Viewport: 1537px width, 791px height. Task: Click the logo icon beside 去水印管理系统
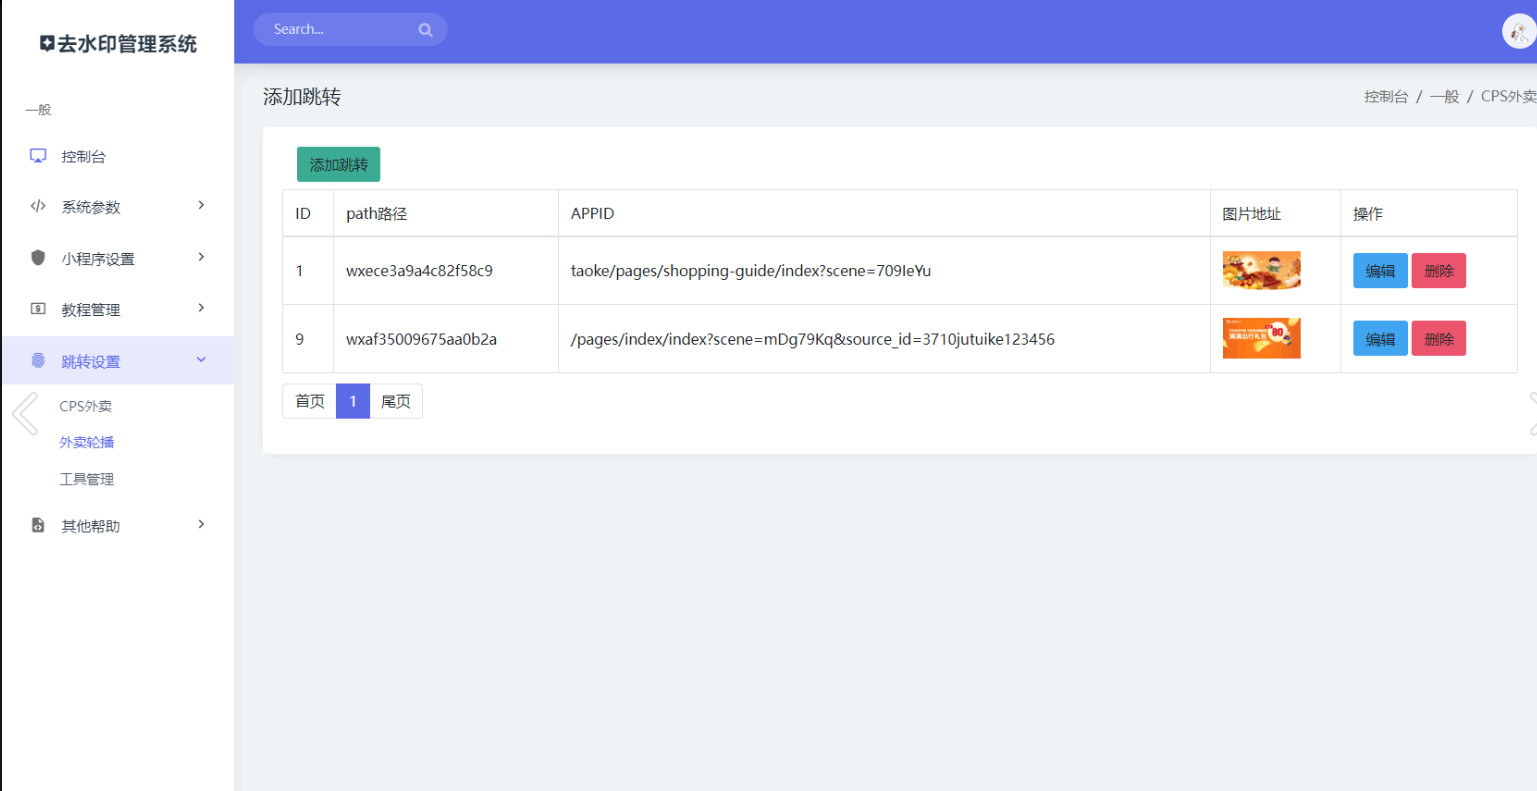click(x=47, y=43)
